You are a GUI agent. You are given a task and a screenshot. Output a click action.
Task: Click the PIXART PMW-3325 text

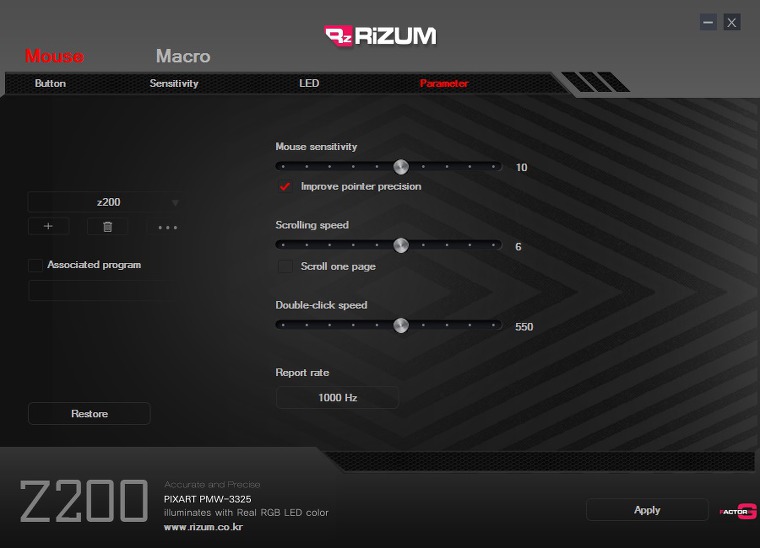click(207, 499)
